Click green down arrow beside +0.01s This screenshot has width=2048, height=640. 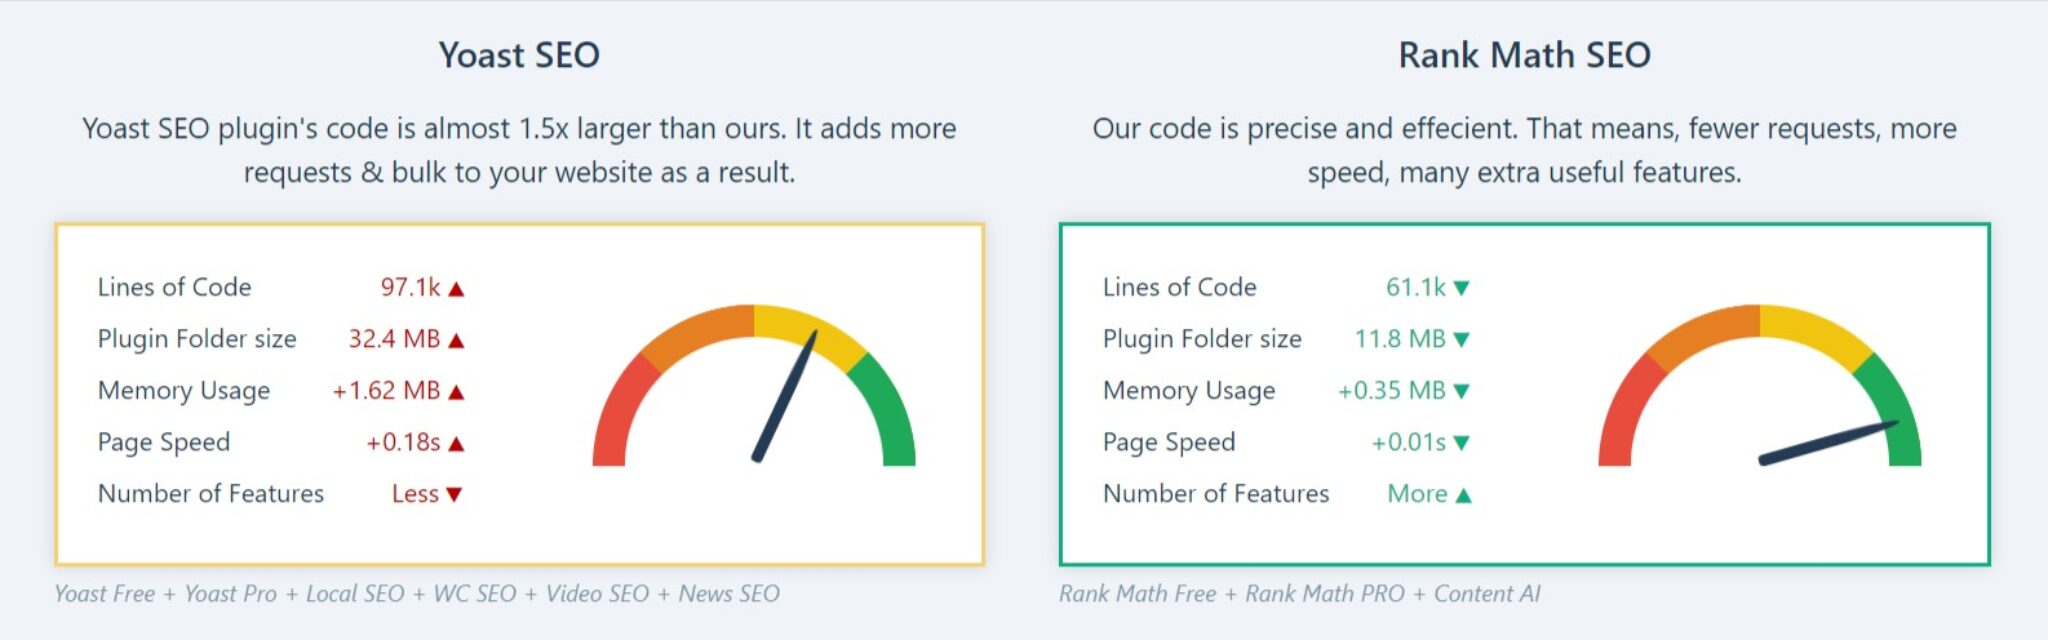1461,442
